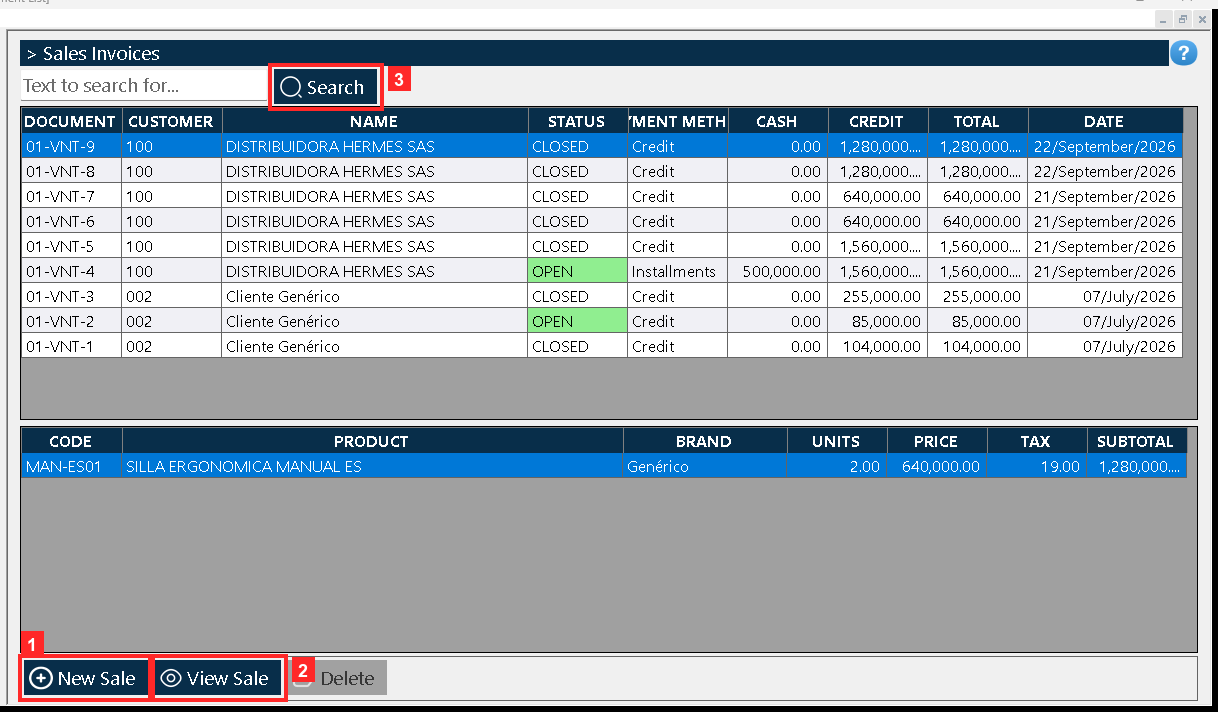The image size is (1218, 712).
Task: Click the UNITS column header
Action: click(836, 441)
